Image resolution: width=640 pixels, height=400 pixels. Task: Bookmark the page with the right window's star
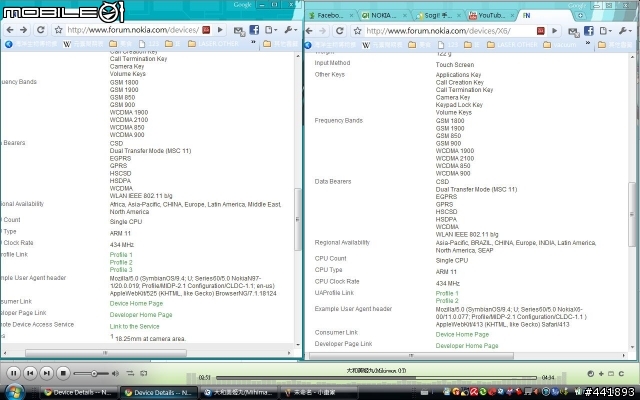click(358, 31)
